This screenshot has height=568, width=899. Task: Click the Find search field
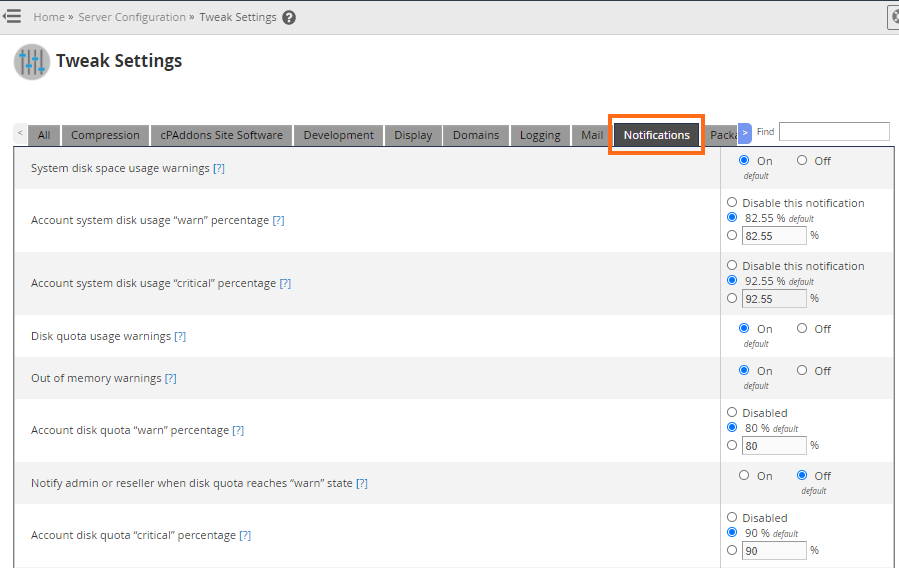pyautogui.click(x=833, y=131)
